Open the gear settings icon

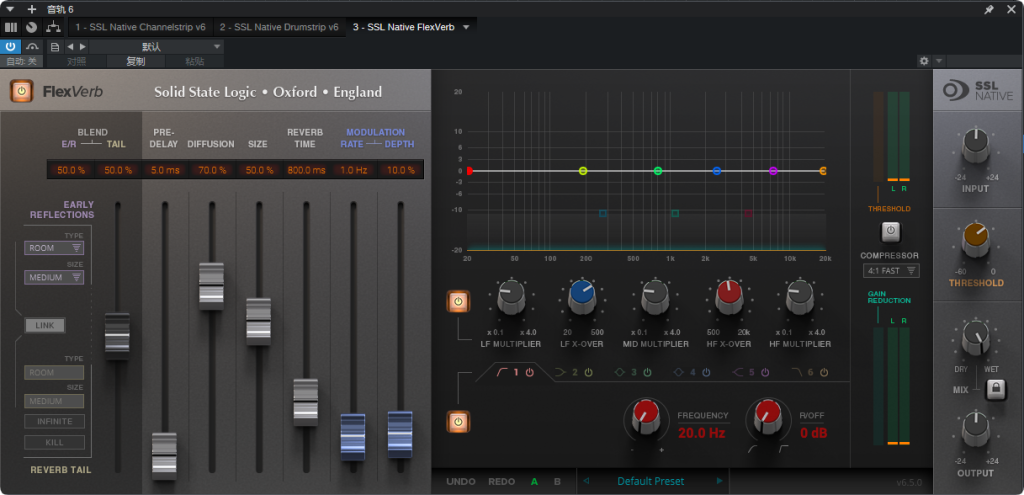923,61
